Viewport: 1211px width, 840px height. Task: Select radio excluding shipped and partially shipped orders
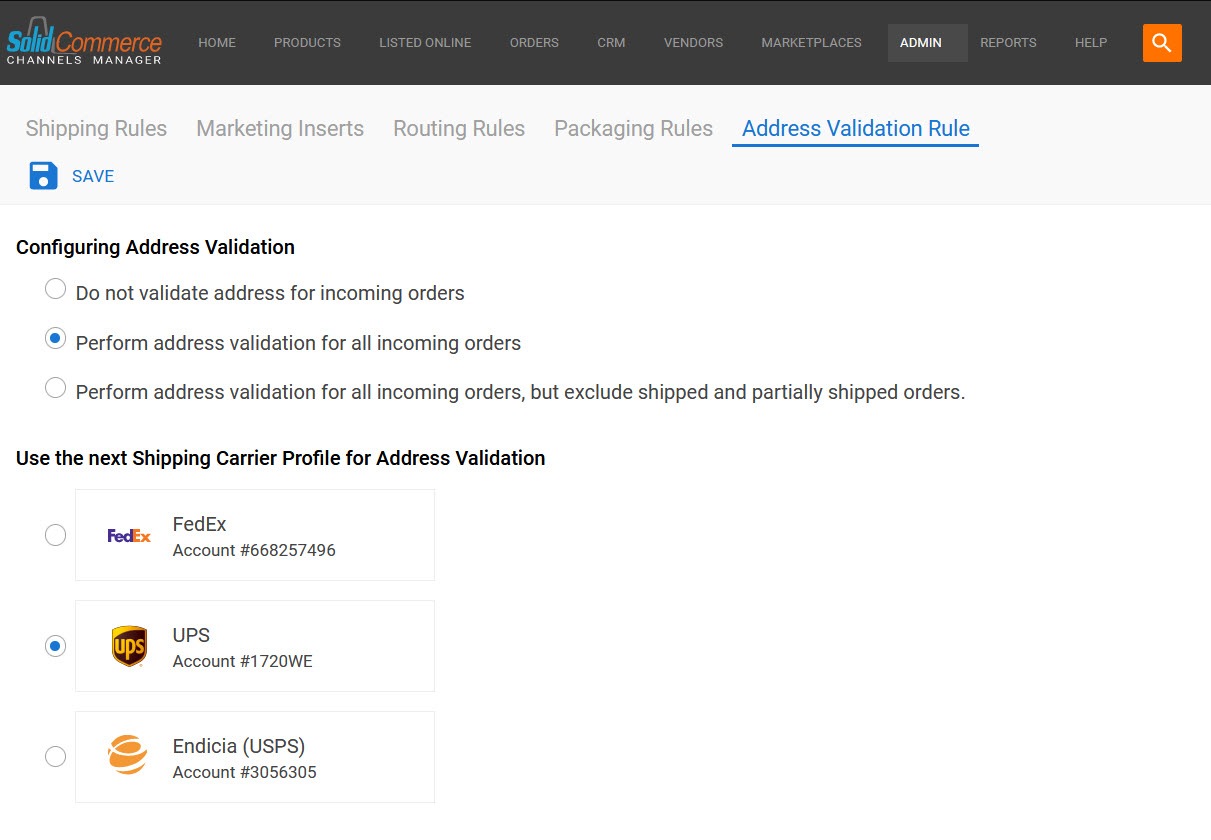pyautogui.click(x=56, y=388)
